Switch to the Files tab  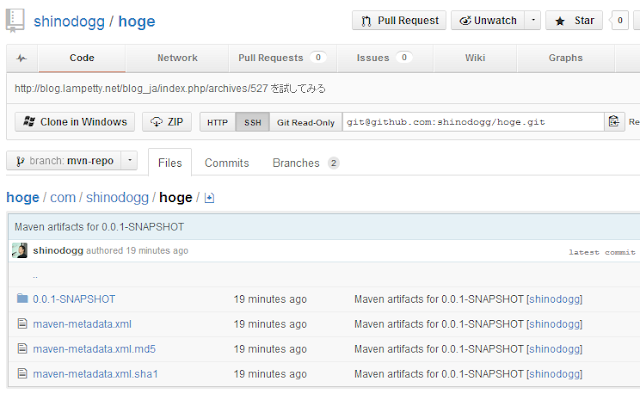(170, 163)
